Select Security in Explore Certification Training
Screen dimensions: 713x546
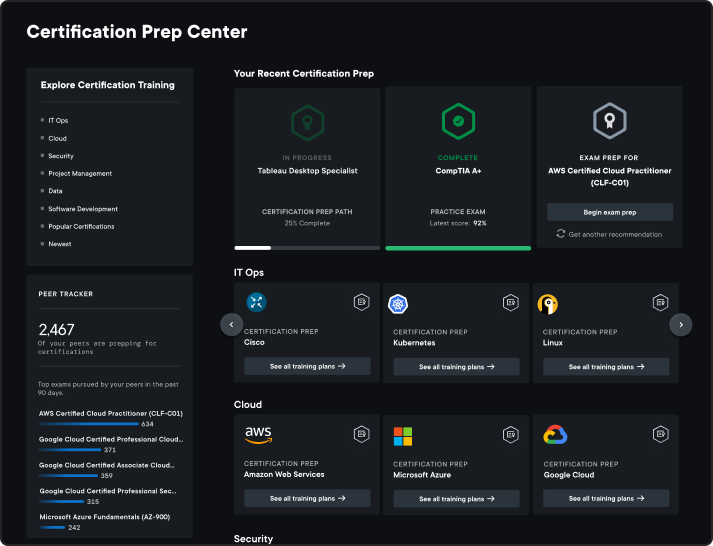pyautogui.click(x=61, y=156)
